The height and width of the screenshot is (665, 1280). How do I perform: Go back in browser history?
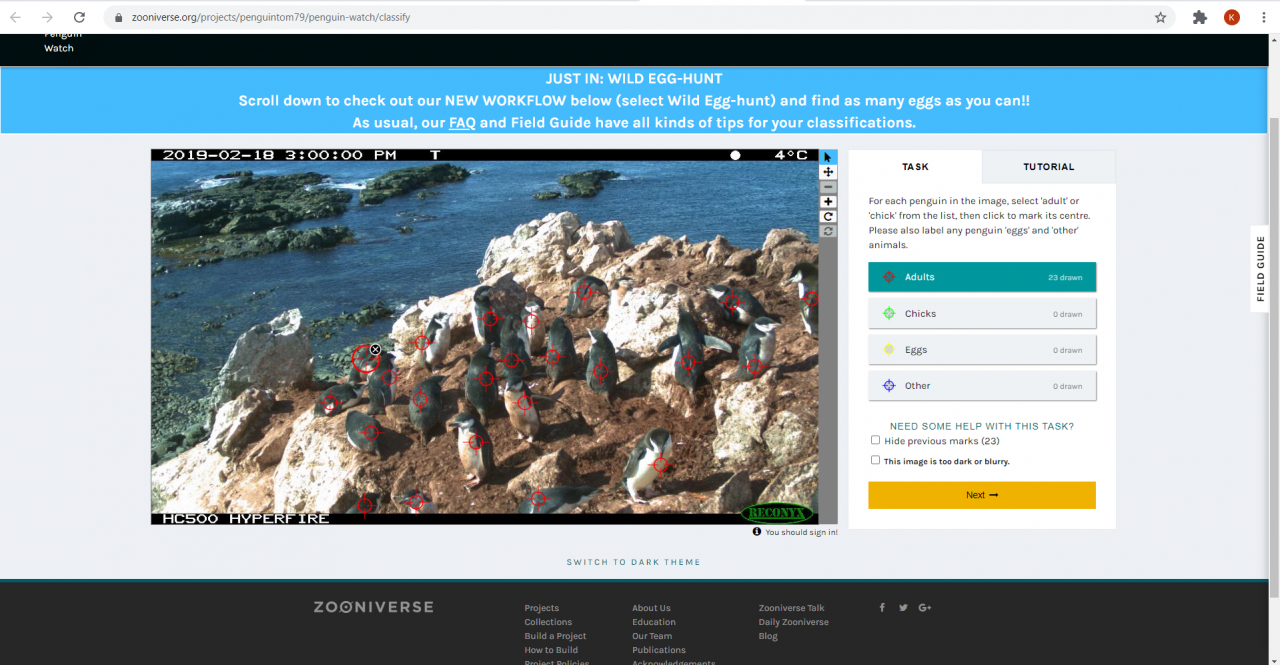point(15,17)
